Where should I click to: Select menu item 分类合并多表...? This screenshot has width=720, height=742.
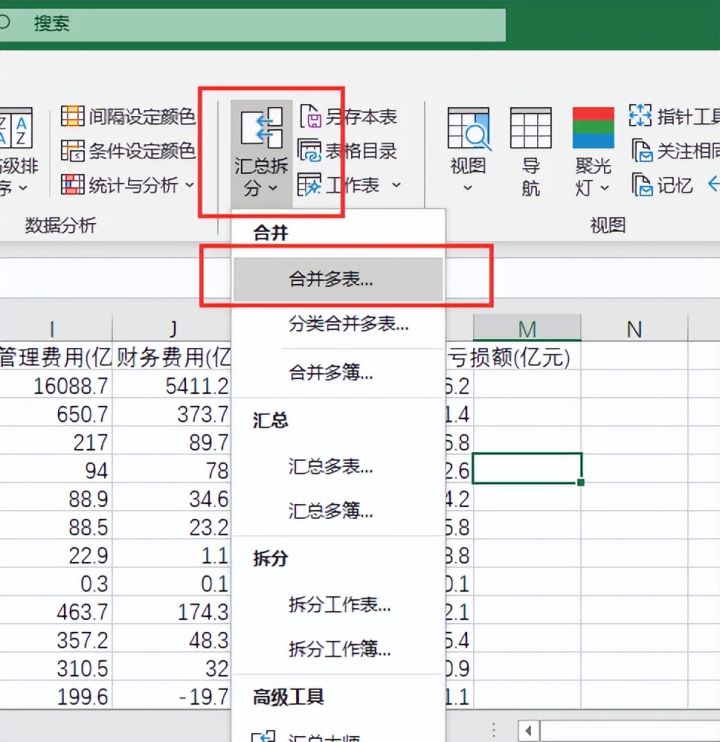pyautogui.click(x=338, y=324)
